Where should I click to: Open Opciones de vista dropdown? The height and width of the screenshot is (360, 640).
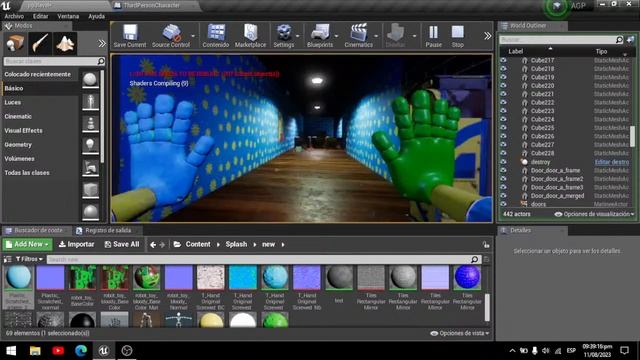pos(460,333)
